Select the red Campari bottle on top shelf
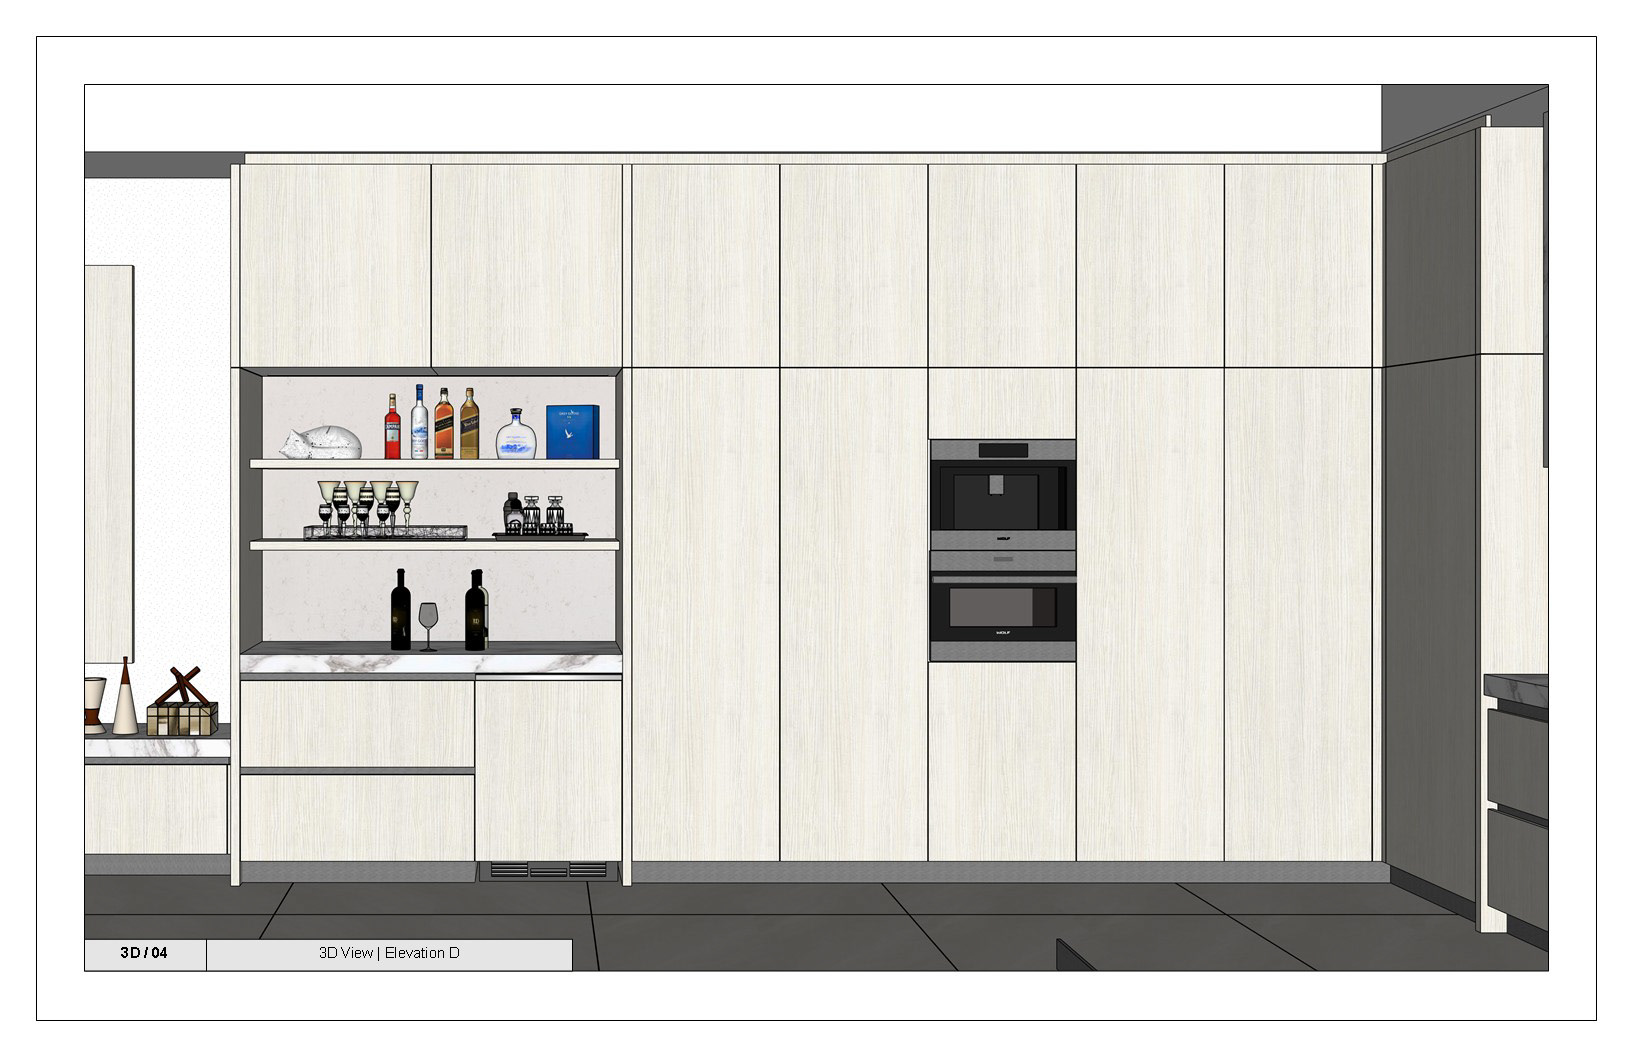This screenshot has width=1632, height=1056. [x=393, y=428]
